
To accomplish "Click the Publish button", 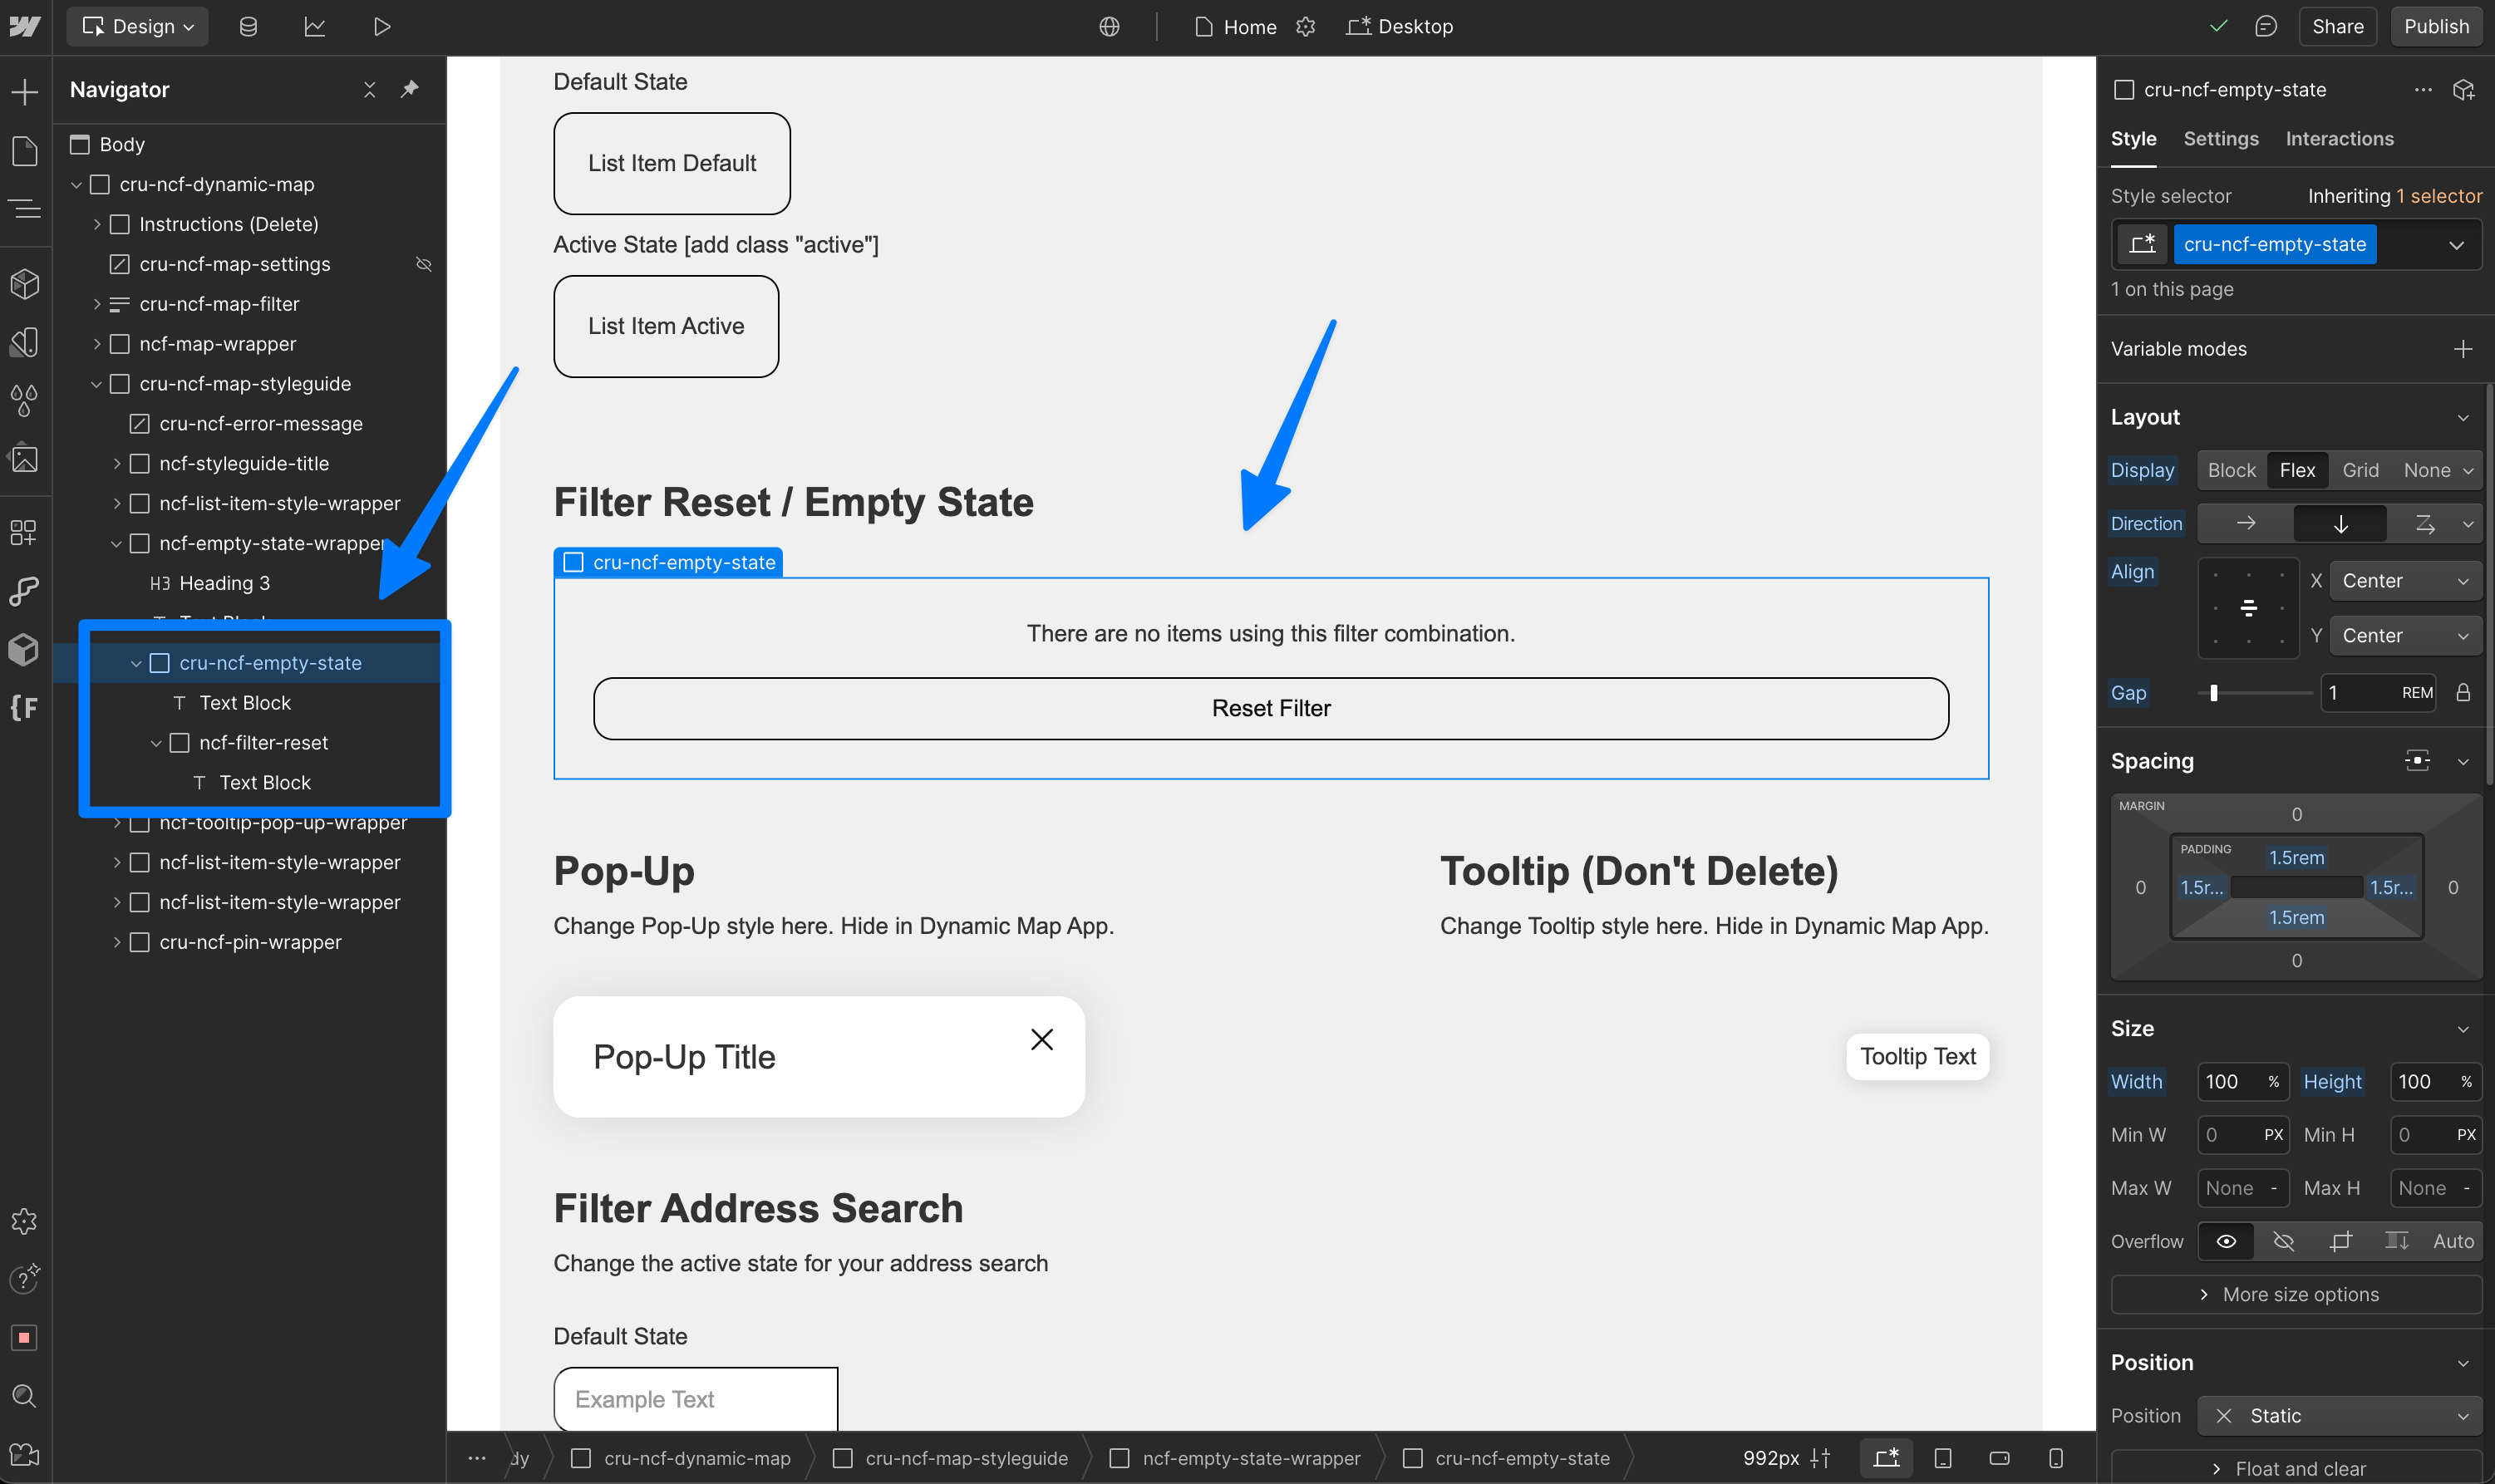I will point(2436,27).
